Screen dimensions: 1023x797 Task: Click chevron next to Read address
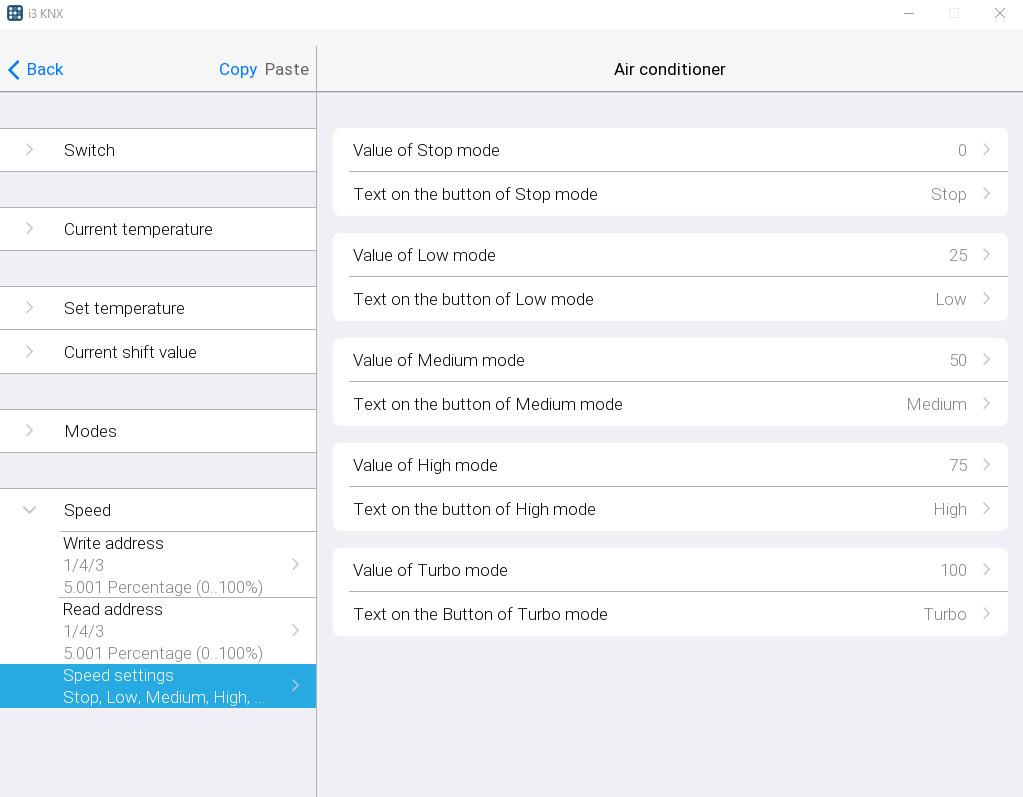295,631
